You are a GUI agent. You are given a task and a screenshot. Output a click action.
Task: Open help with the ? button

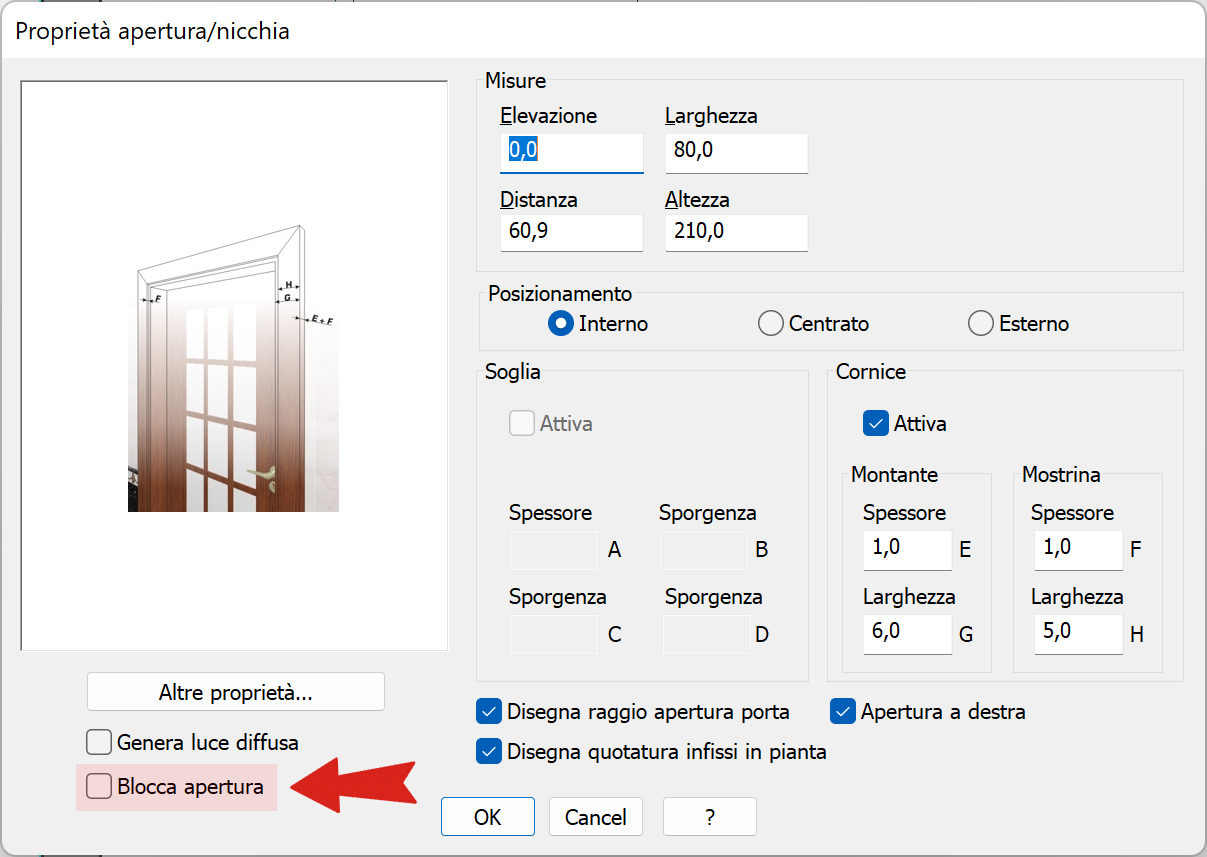click(710, 817)
